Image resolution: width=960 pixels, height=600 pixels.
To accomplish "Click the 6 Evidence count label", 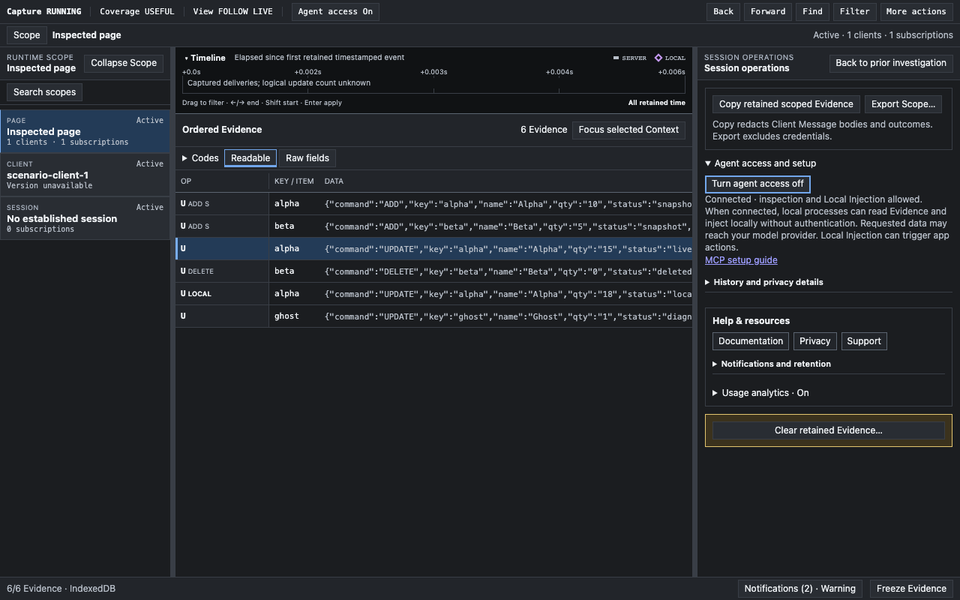I will [544, 130].
